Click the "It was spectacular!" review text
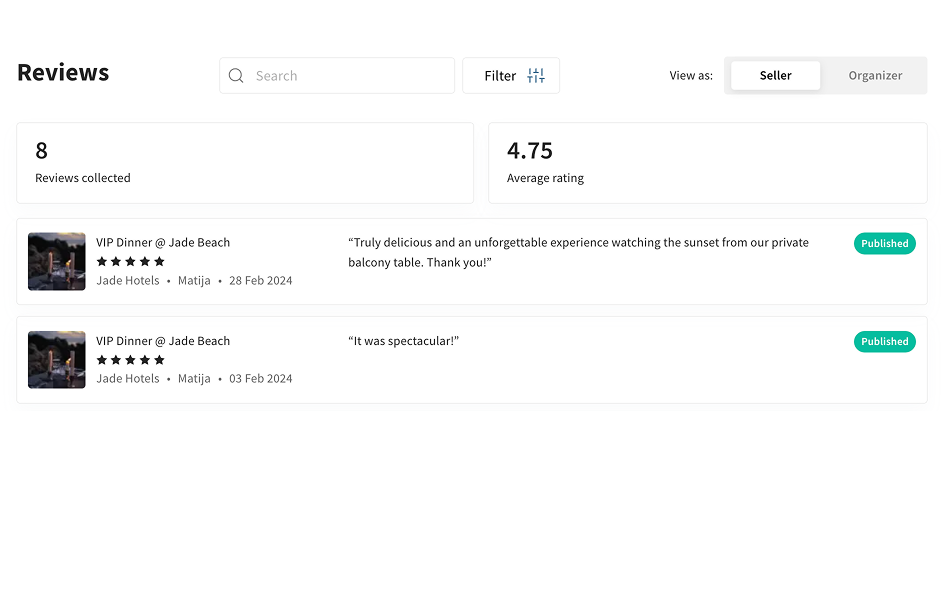The image size is (946, 591). click(403, 341)
